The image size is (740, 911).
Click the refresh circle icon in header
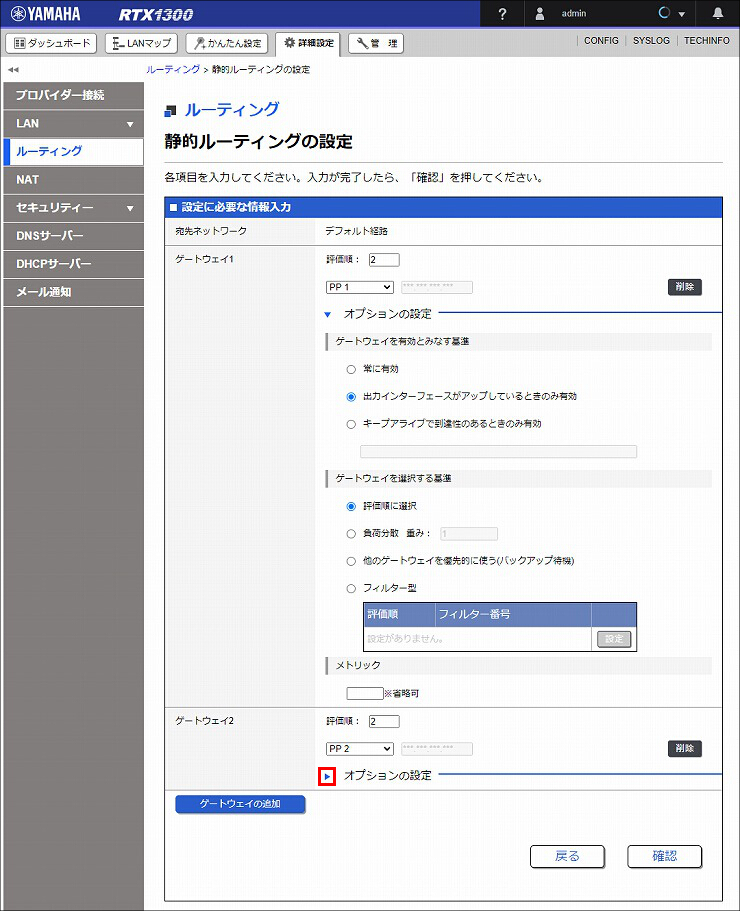664,13
